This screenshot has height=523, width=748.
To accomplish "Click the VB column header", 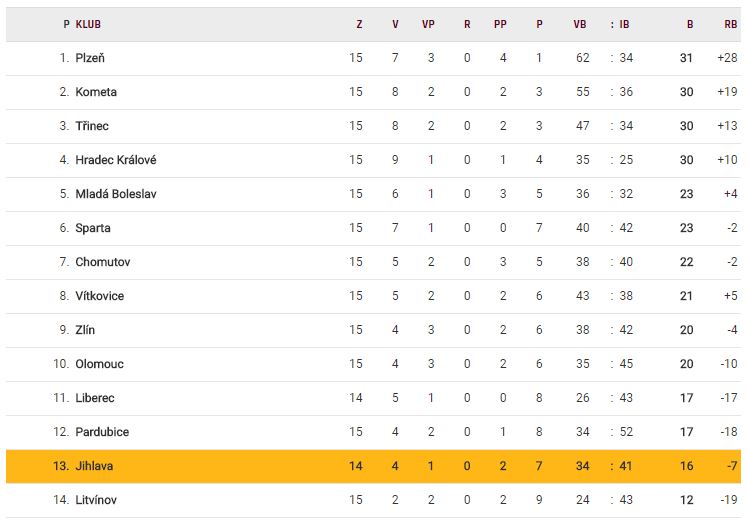I will 580,24.
